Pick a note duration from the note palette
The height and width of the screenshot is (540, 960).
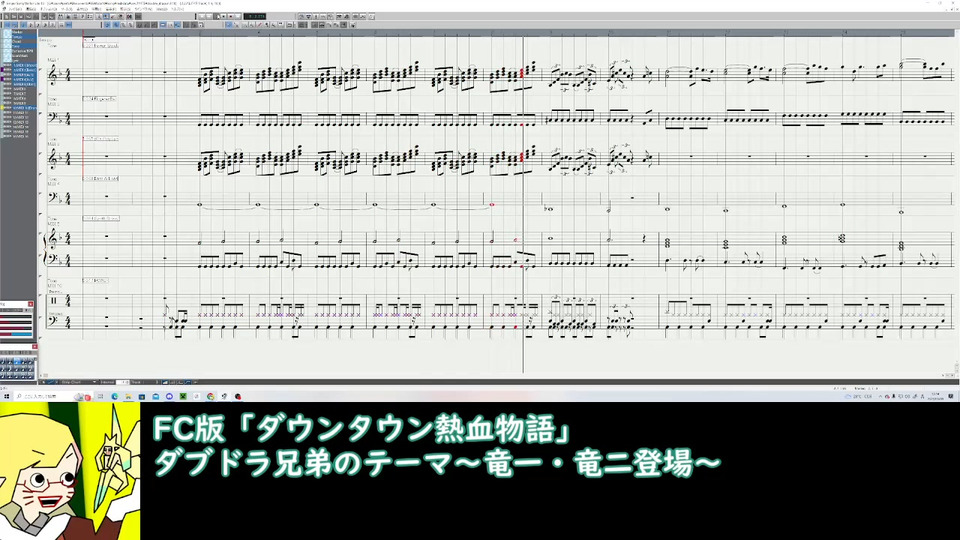(17, 361)
